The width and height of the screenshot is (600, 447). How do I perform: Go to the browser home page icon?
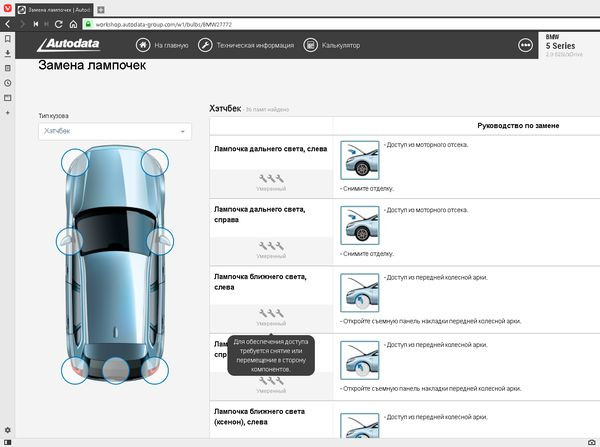click(73, 24)
